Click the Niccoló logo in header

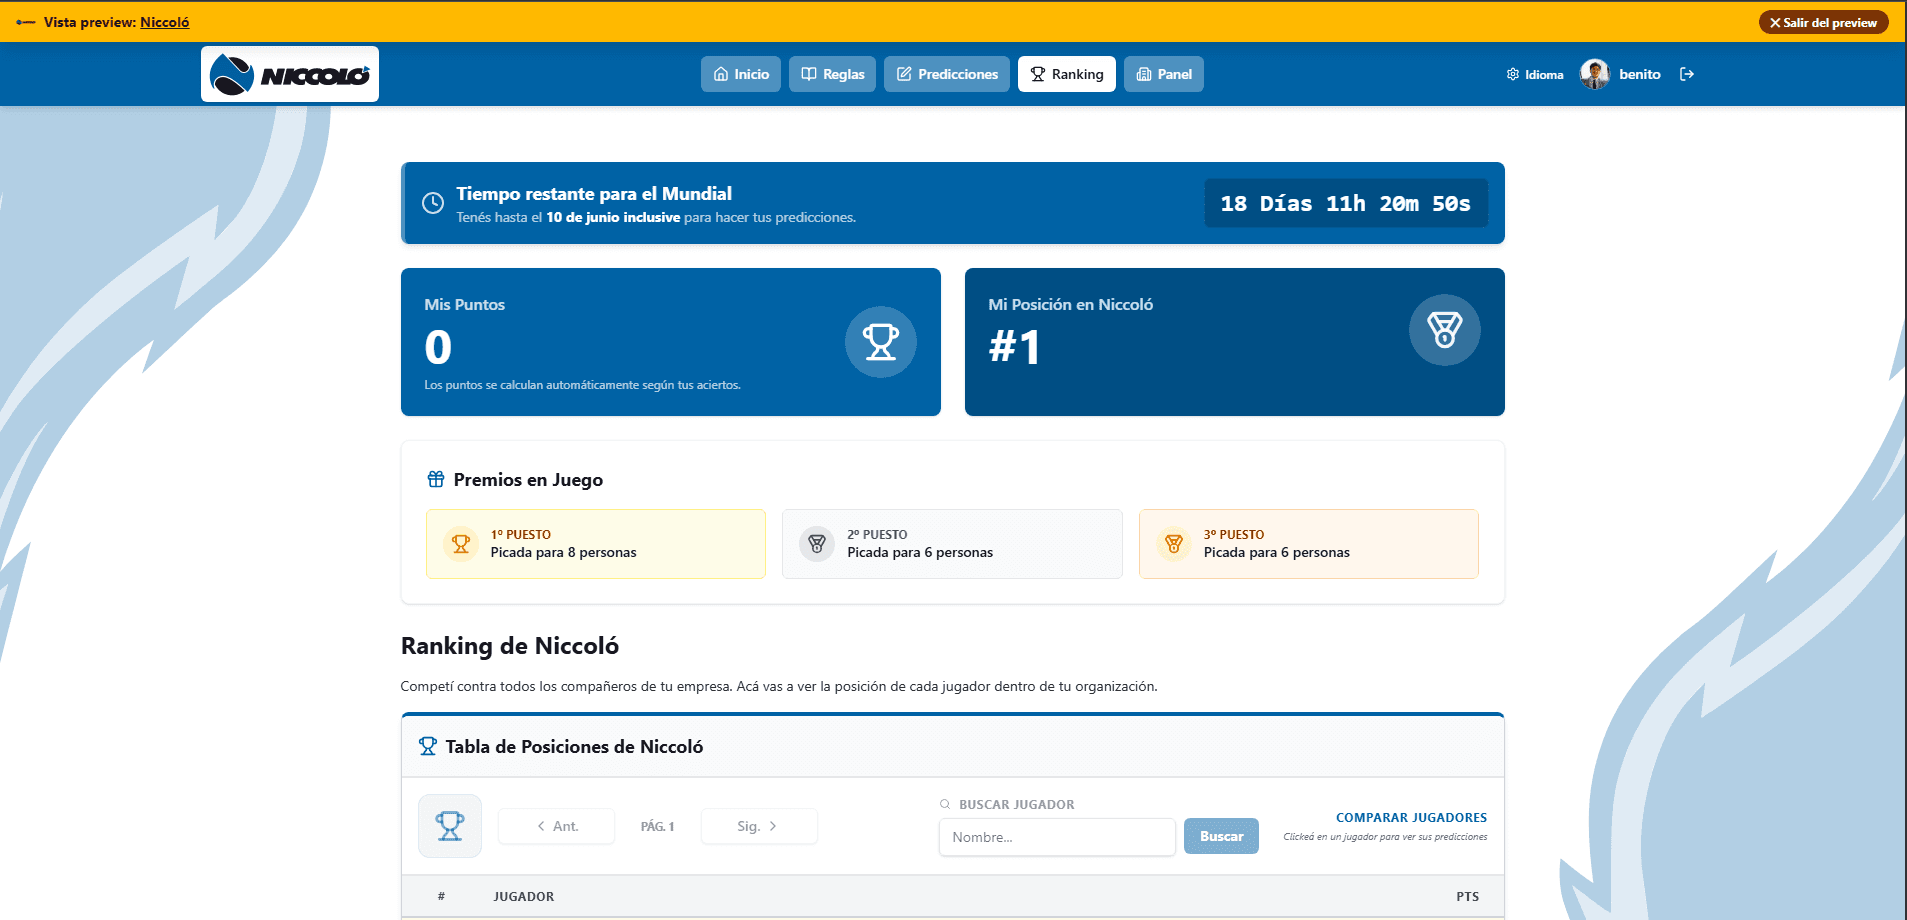click(x=290, y=74)
